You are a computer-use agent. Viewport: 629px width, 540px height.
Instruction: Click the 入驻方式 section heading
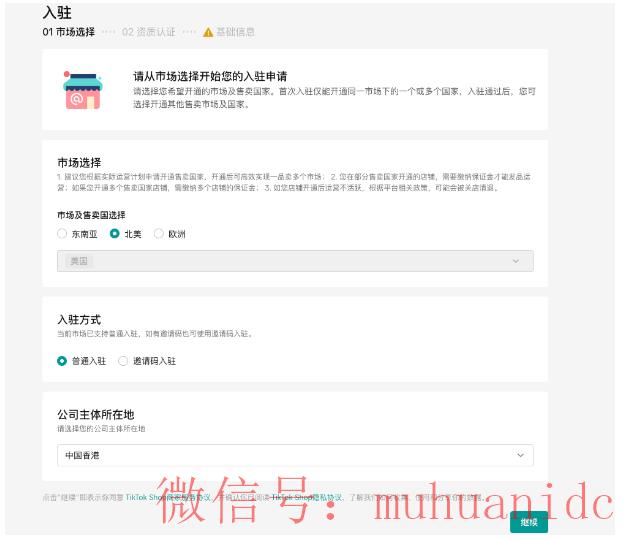(79, 320)
